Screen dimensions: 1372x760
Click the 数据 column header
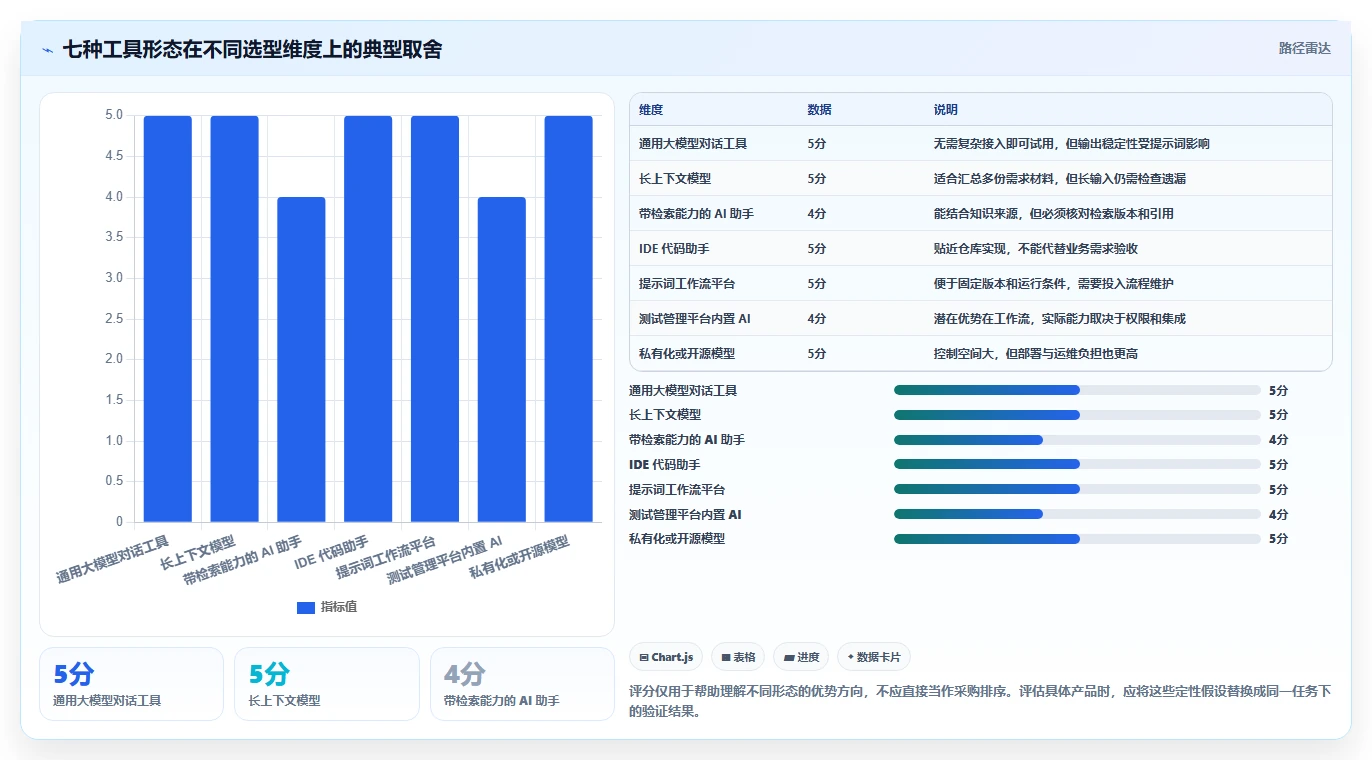pyautogui.click(x=819, y=110)
